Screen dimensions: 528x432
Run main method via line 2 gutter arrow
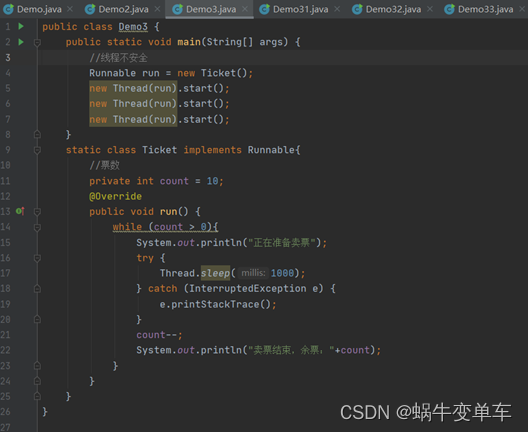click(21, 42)
